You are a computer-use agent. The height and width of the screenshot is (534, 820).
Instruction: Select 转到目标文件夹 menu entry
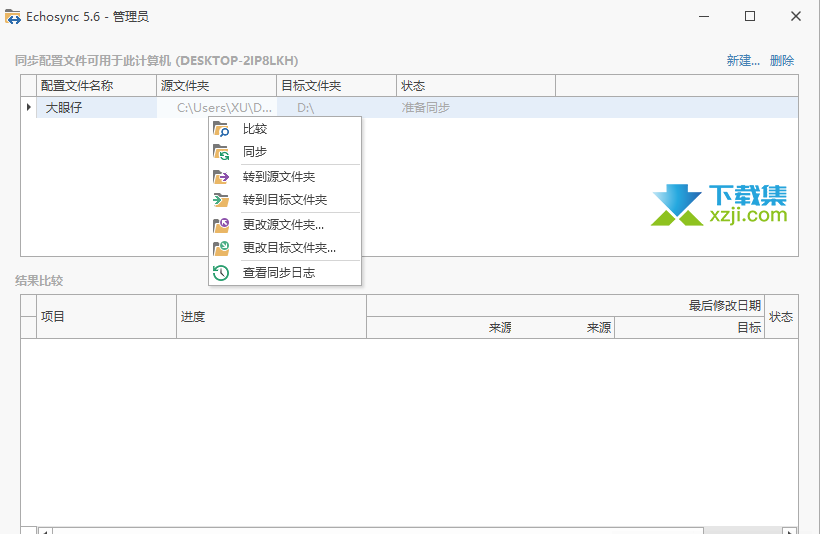coord(284,200)
